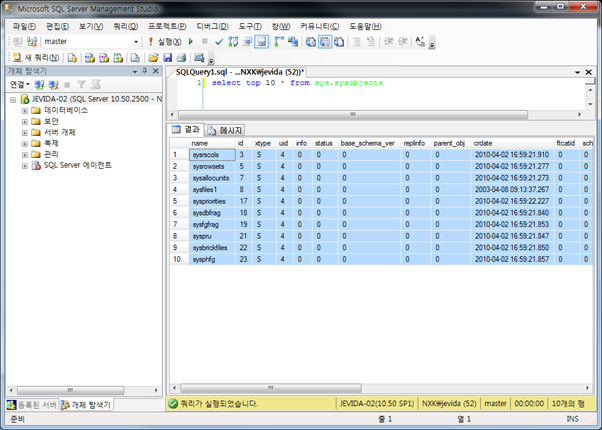Viewport: 602px width, 430px height.
Task: Open new Analysis Services DMX Query icon
Action: (104, 58)
